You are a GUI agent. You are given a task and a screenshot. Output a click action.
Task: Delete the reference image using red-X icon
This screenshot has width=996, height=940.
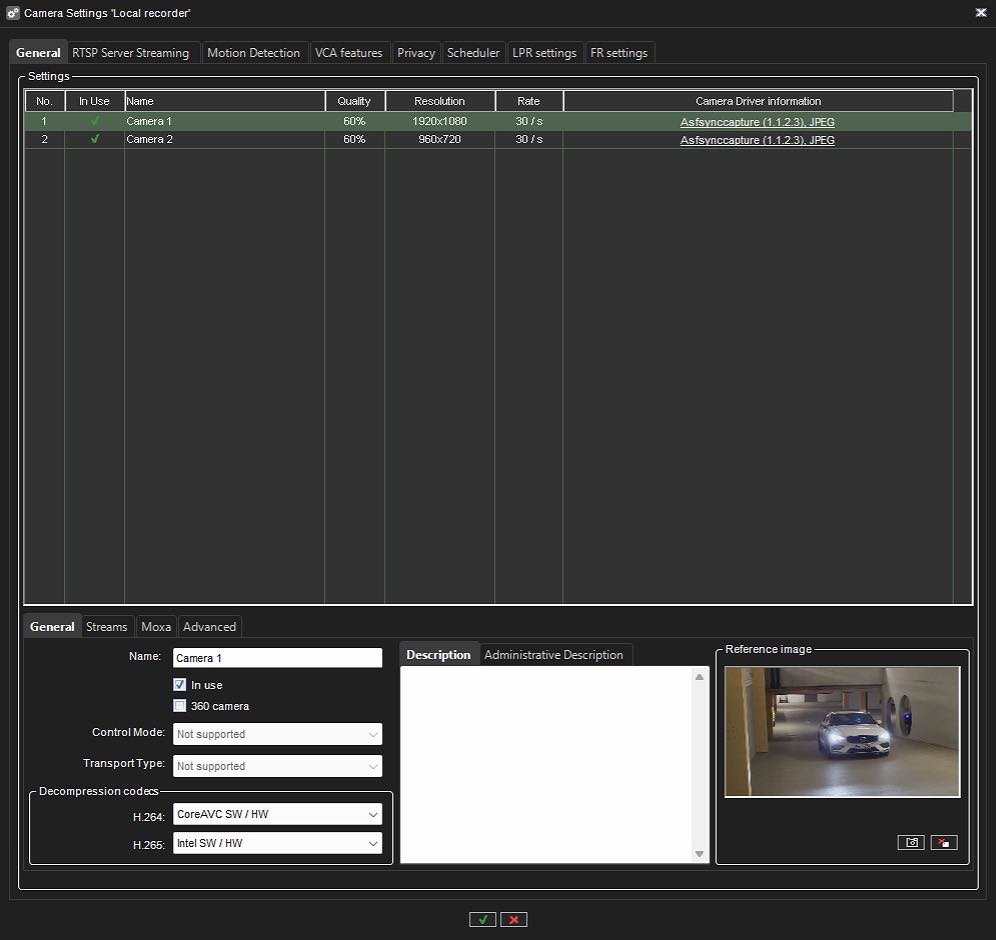[x=943, y=843]
